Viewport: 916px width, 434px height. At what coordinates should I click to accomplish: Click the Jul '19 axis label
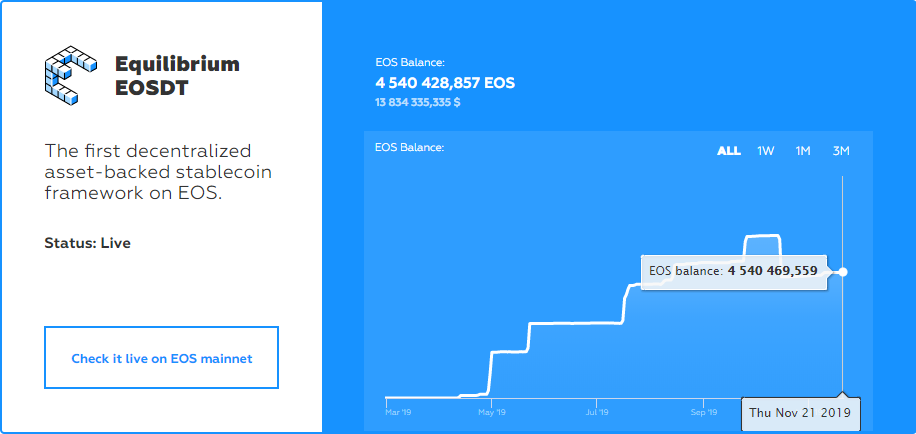[597, 411]
